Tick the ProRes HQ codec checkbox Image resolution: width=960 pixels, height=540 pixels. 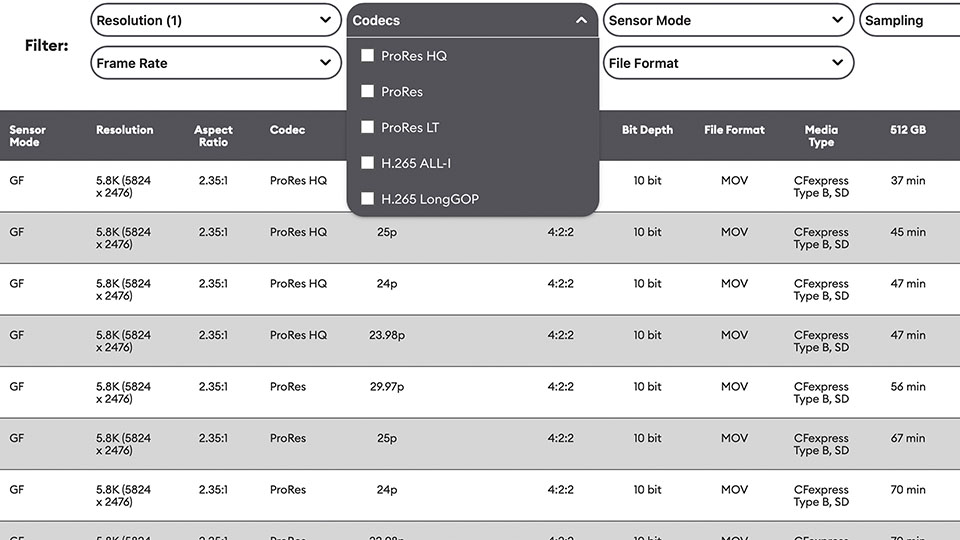367,56
